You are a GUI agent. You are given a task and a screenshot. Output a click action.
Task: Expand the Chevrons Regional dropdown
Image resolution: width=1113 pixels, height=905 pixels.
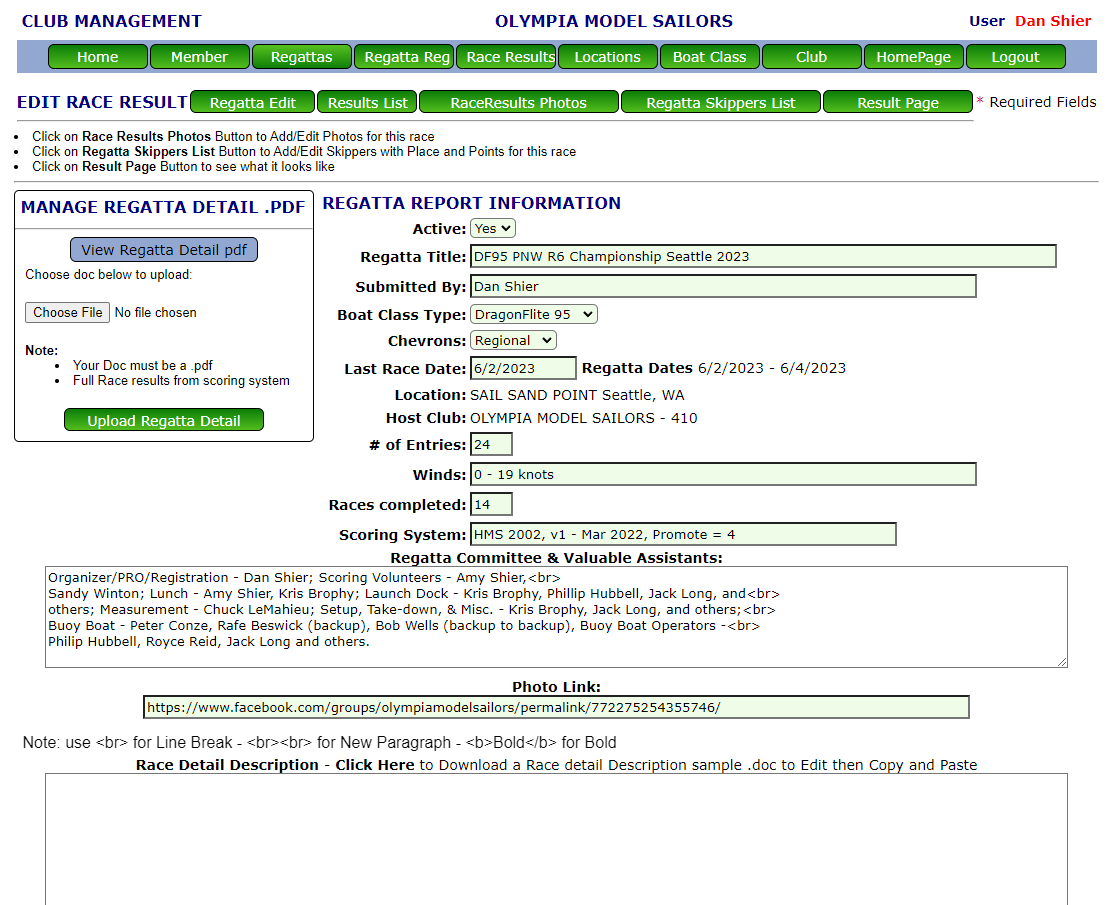[513, 341]
